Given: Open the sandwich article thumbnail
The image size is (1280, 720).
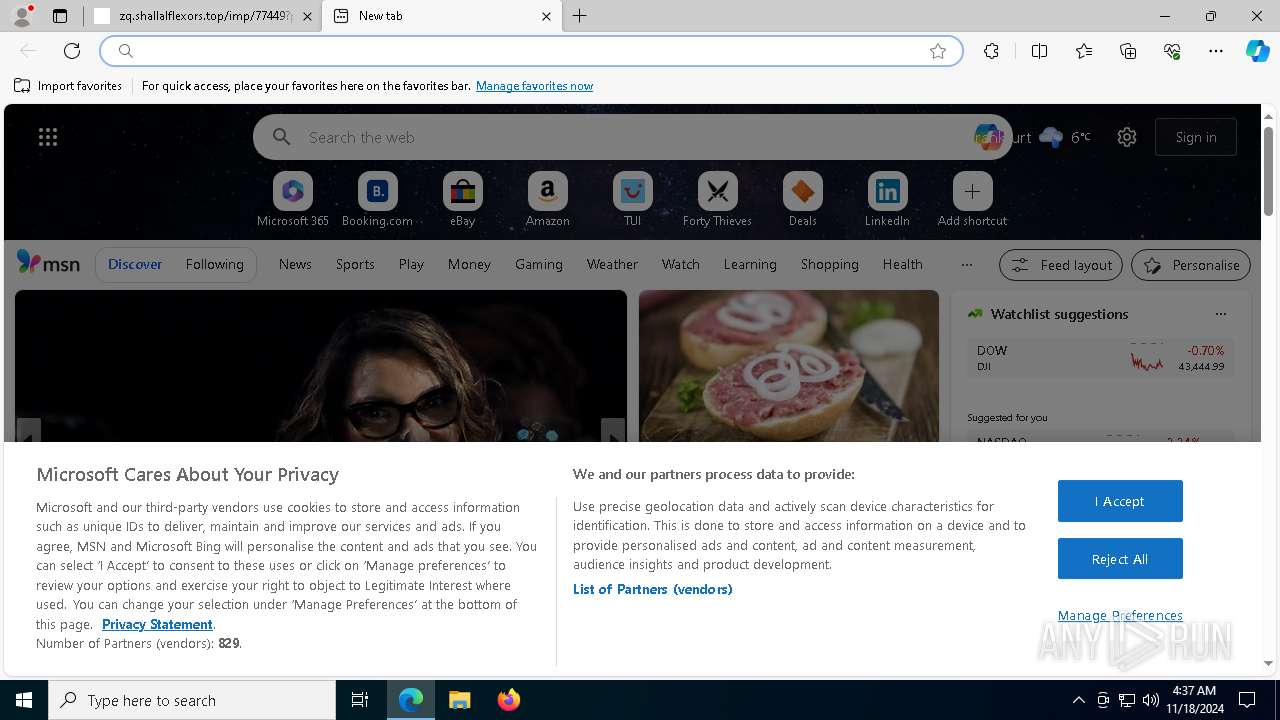Looking at the screenshot, I should pyautogui.click(x=789, y=366).
